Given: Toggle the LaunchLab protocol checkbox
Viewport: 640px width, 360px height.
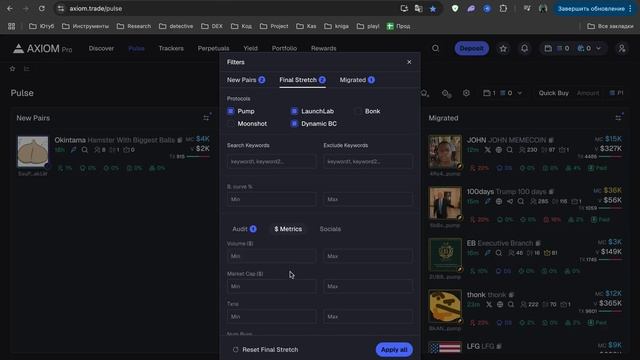Looking at the screenshot, I should click(x=294, y=111).
